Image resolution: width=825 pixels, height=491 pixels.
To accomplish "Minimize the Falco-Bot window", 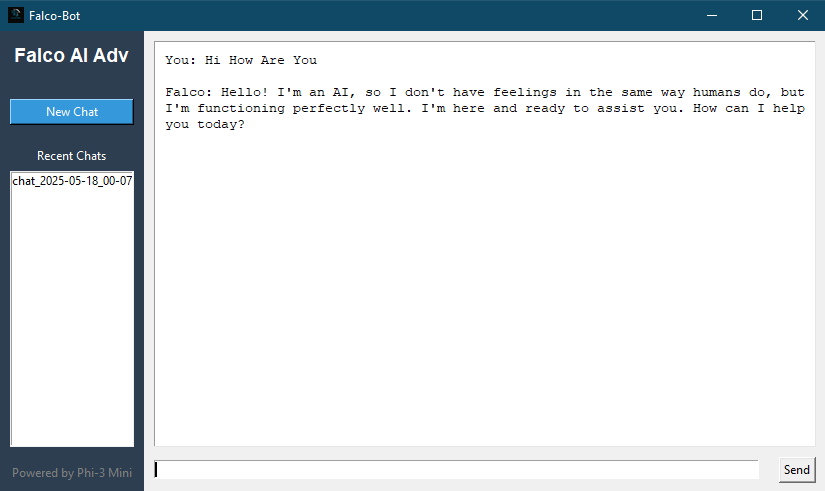I will (x=711, y=15).
